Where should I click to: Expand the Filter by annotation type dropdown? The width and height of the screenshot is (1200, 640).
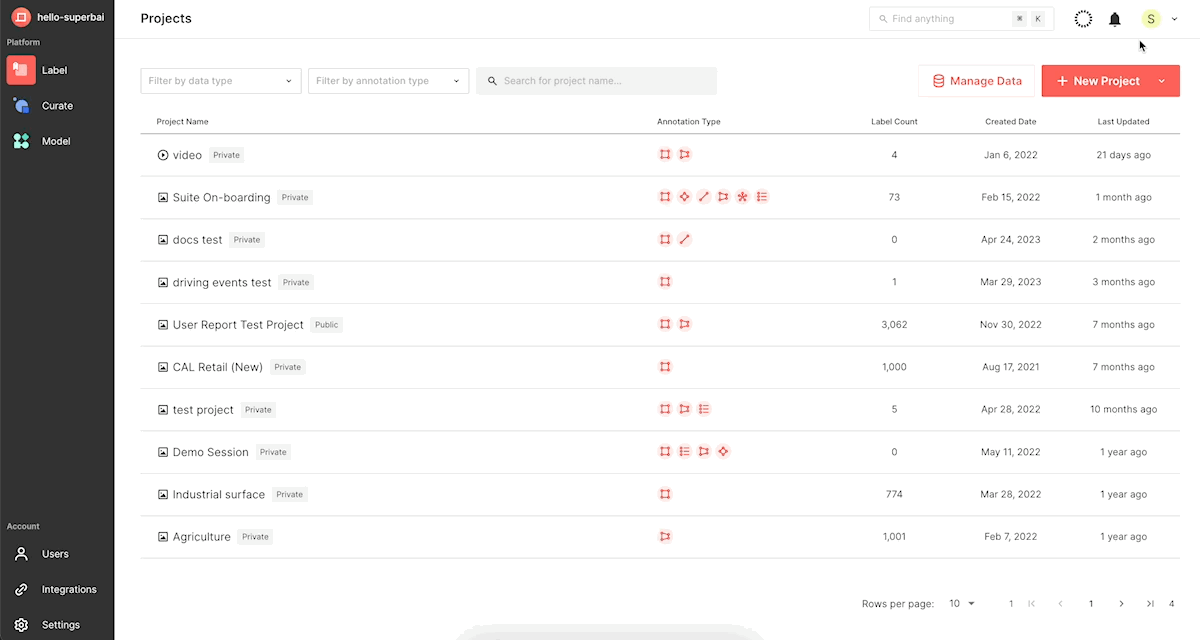click(x=388, y=81)
